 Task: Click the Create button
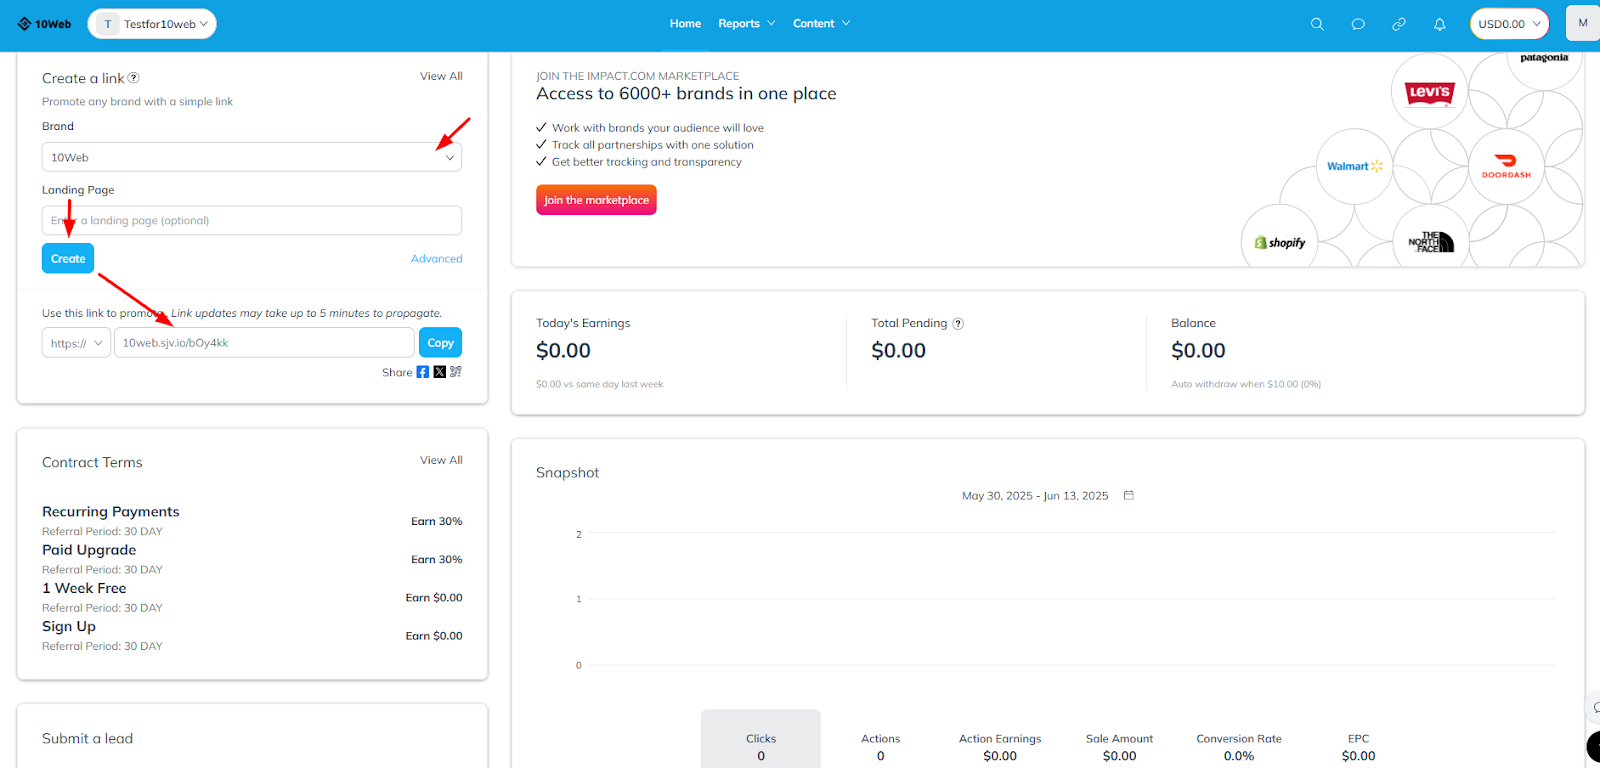[x=68, y=258]
